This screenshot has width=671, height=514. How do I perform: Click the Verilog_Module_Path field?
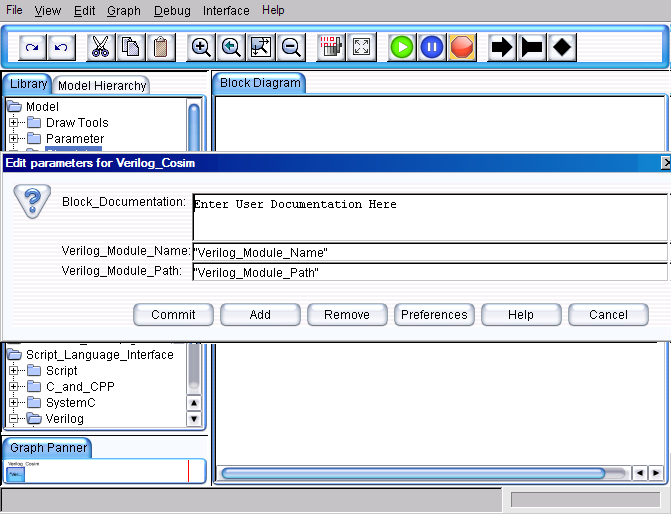coord(430,272)
